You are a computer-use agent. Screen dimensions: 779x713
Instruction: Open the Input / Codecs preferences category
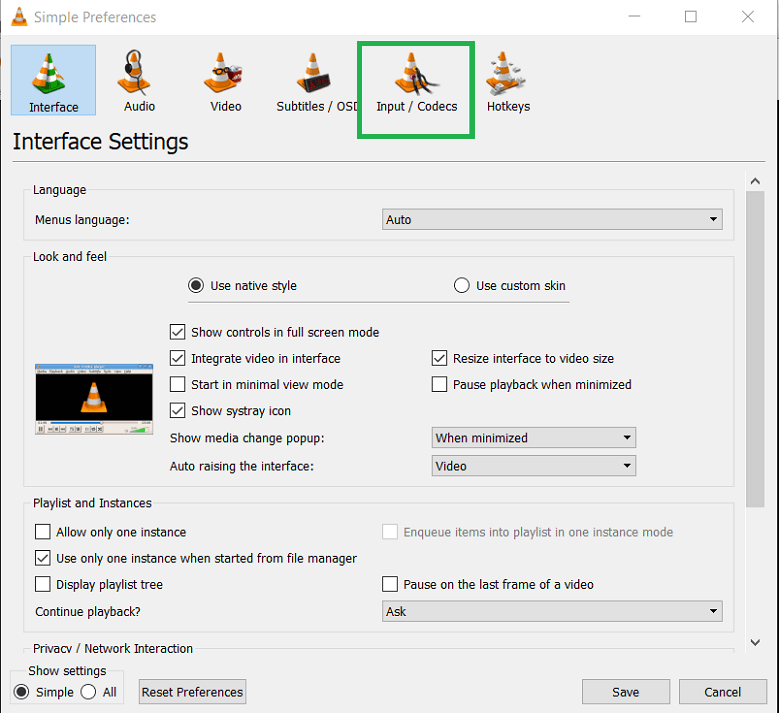(x=416, y=80)
